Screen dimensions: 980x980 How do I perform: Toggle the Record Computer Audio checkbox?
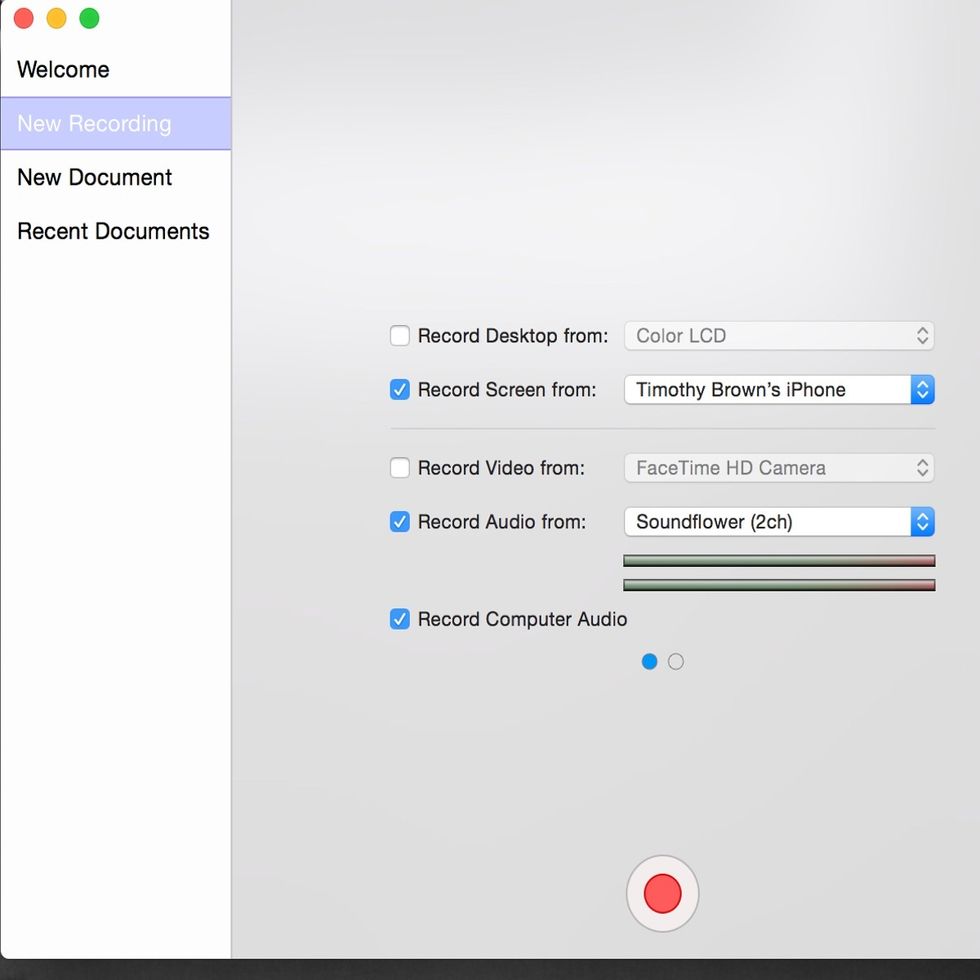coord(400,619)
